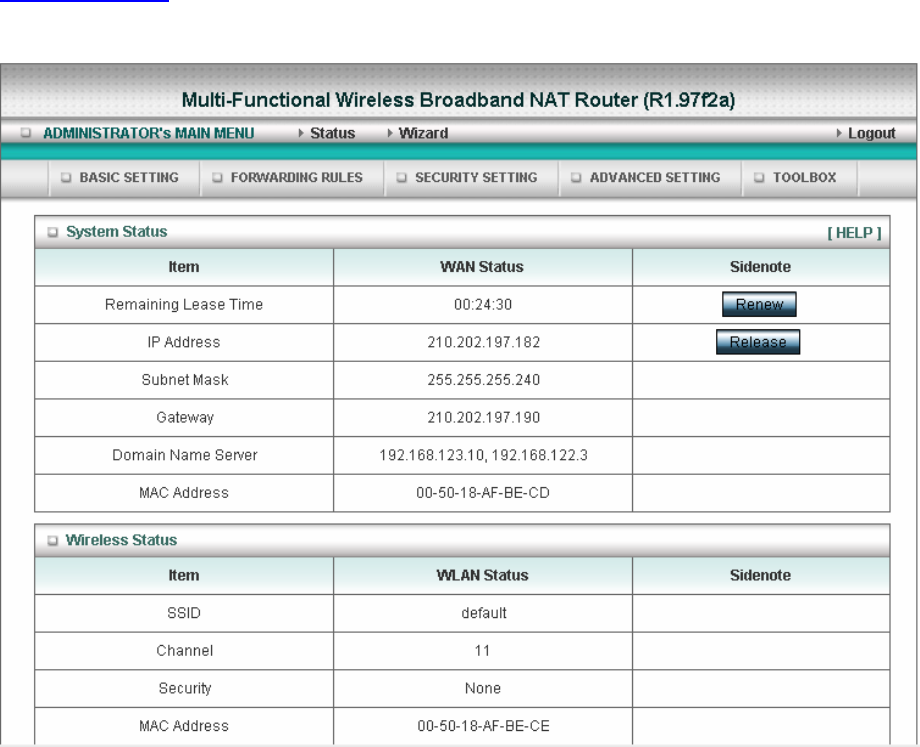The image size is (920, 747).
Task: Click the IP Address label
Action: (x=184, y=342)
